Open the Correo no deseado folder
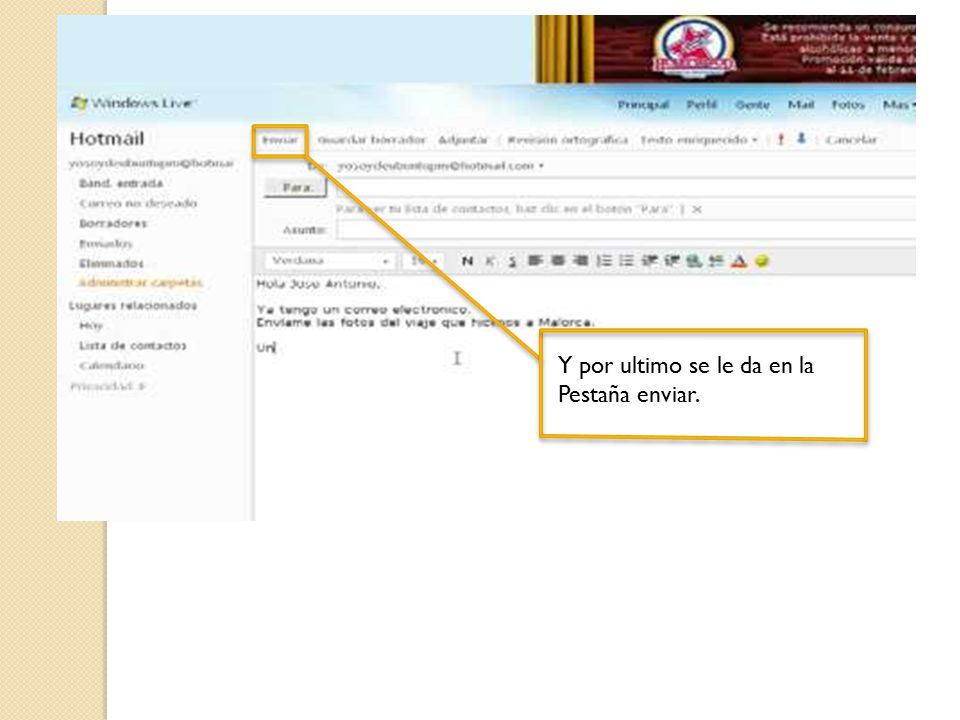960x720 pixels. coord(138,203)
